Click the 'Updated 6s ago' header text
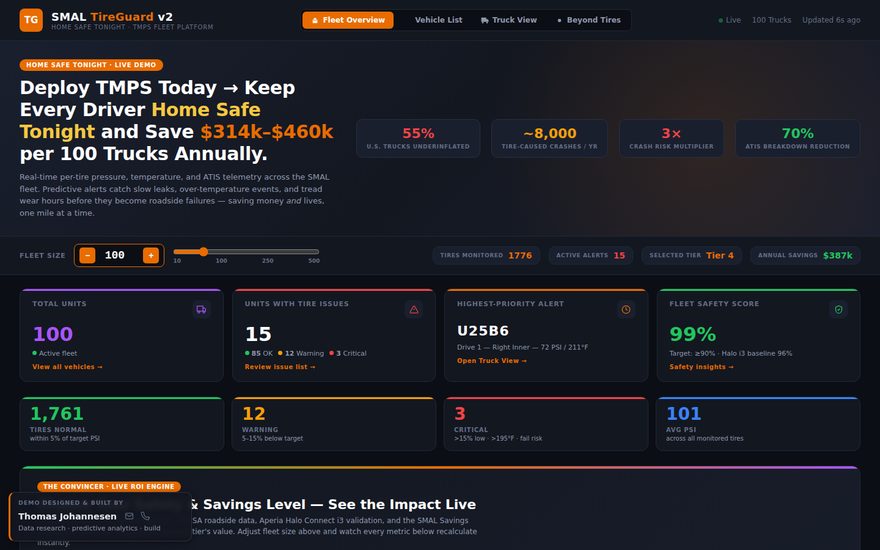 pos(831,20)
